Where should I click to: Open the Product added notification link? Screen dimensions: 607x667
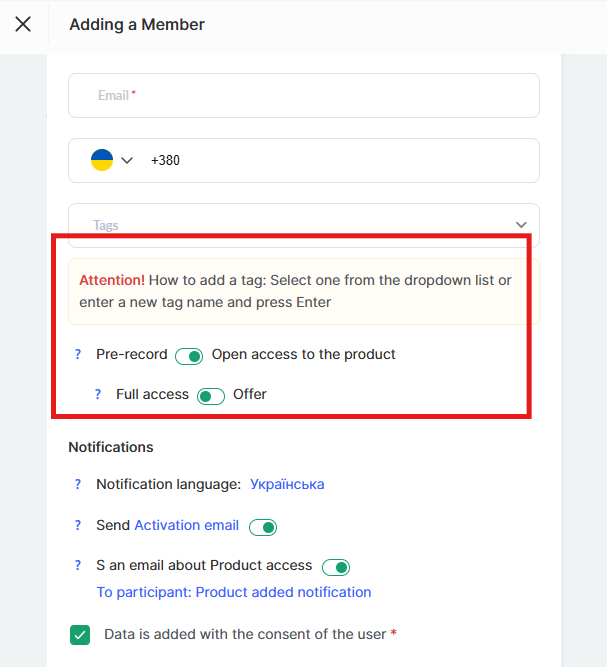234,592
